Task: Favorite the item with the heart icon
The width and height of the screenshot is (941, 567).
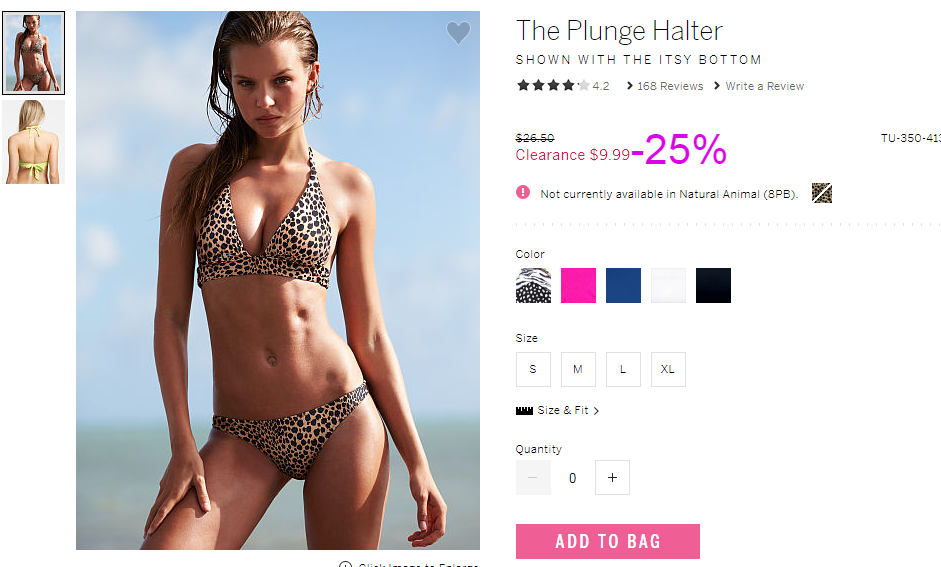Action: coord(458,32)
